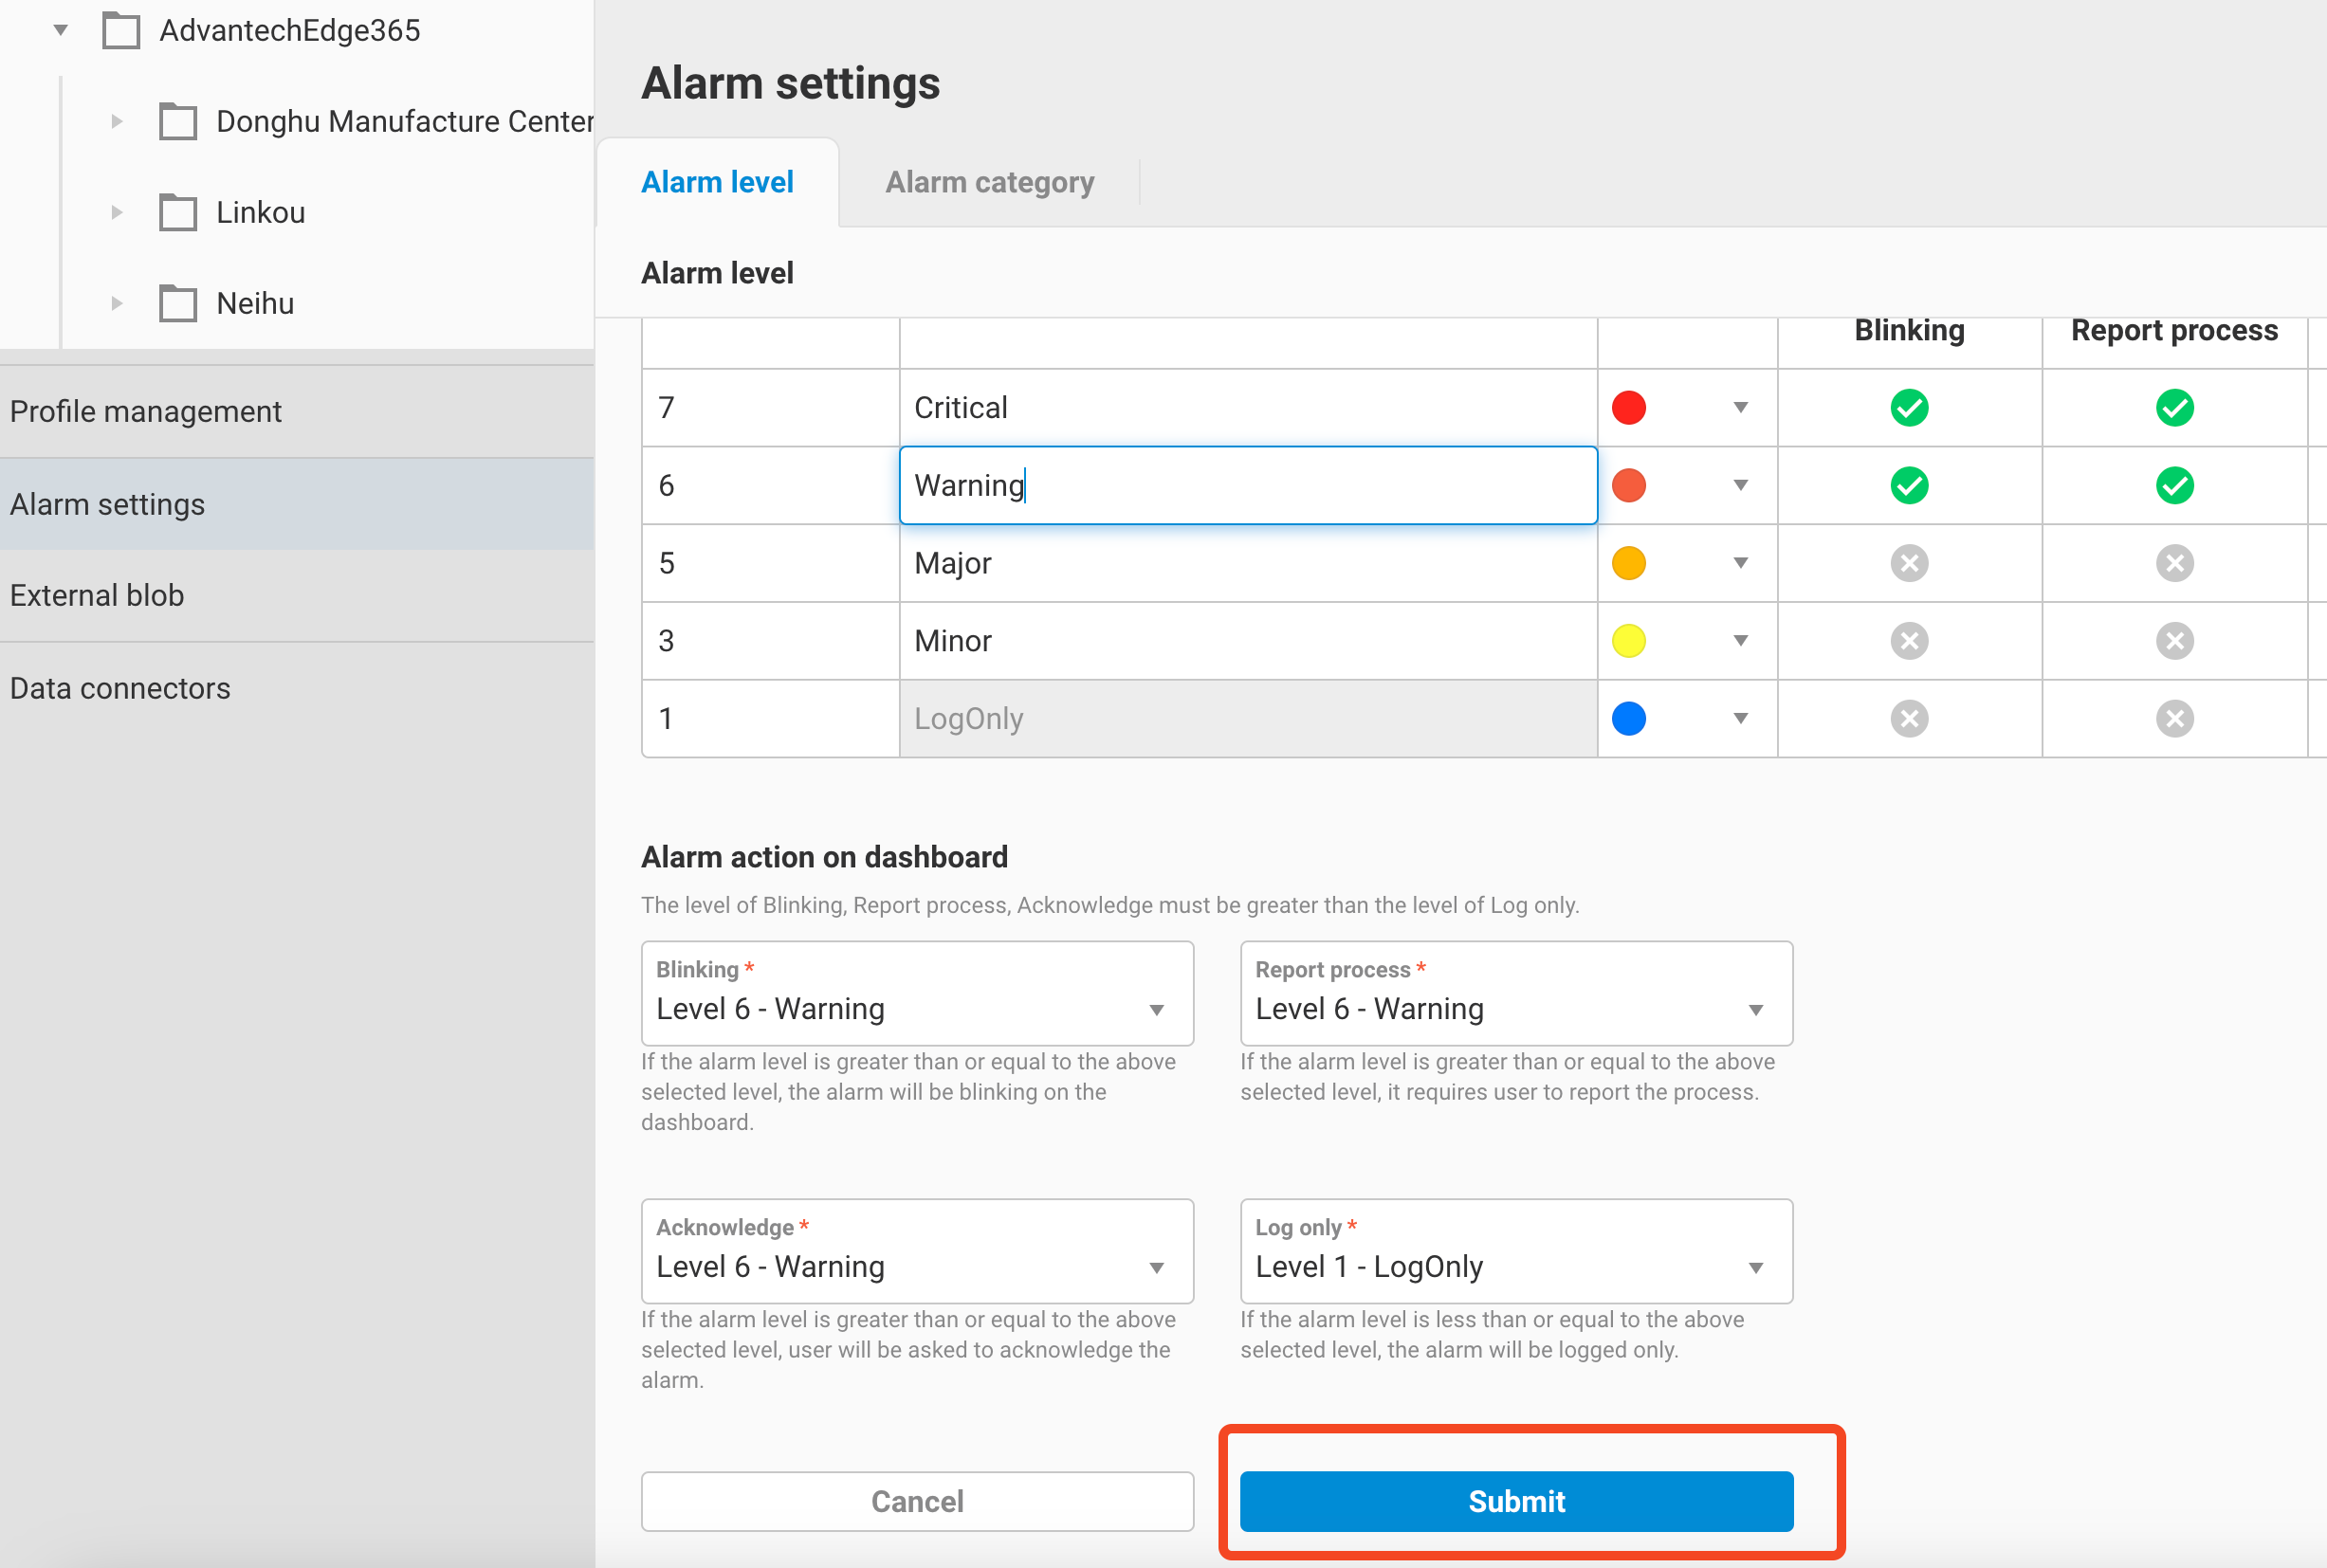The image size is (2327, 1568).
Task: Enable Blinking for the Major alarm level
Action: pyautogui.click(x=1907, y=563)
